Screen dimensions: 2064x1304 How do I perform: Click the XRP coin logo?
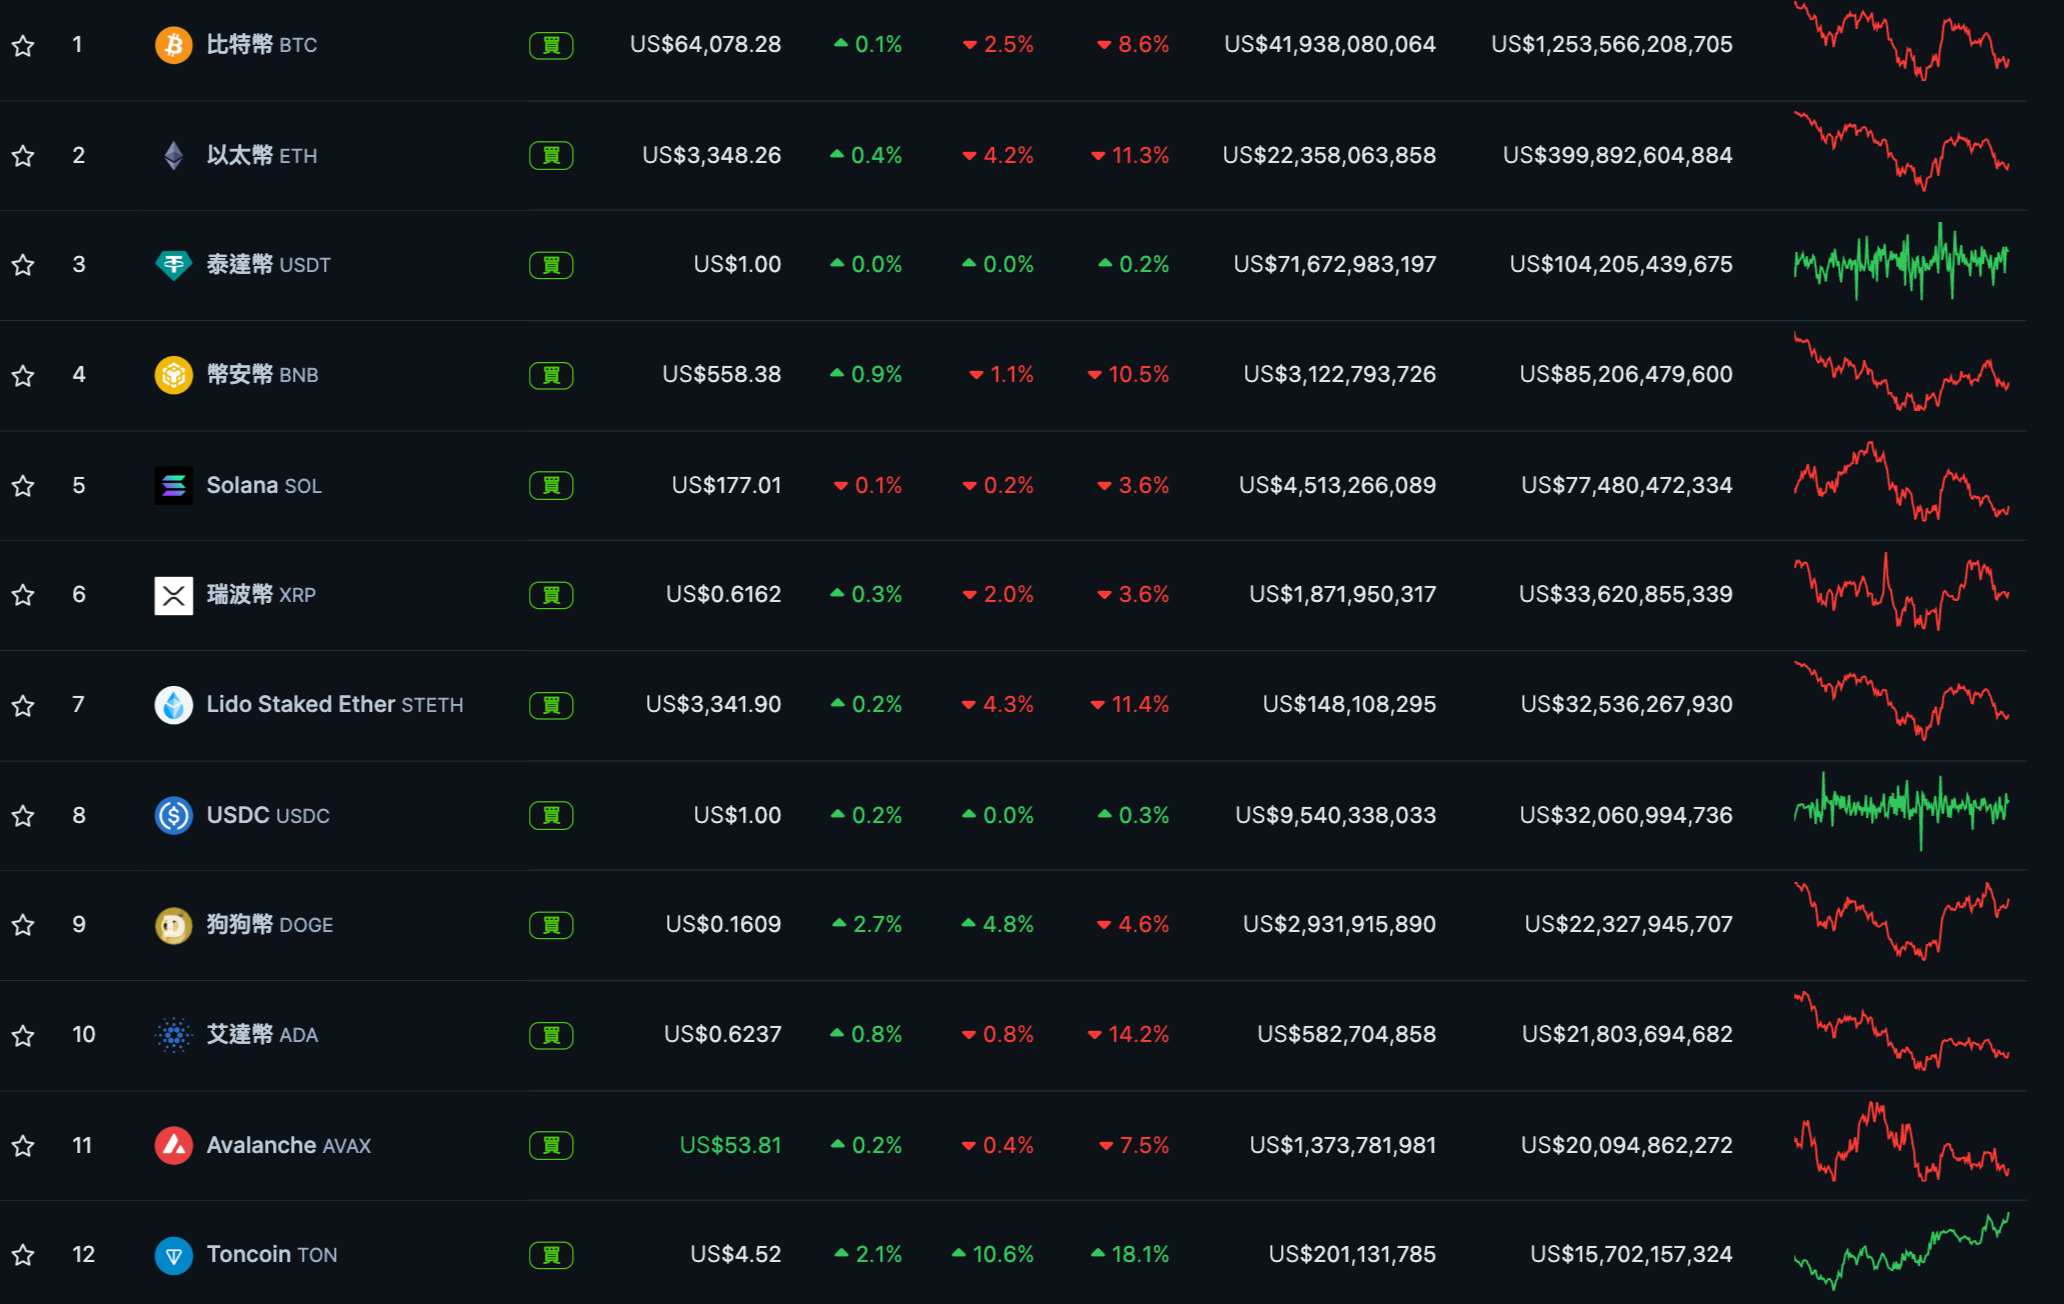pos(173,595)
